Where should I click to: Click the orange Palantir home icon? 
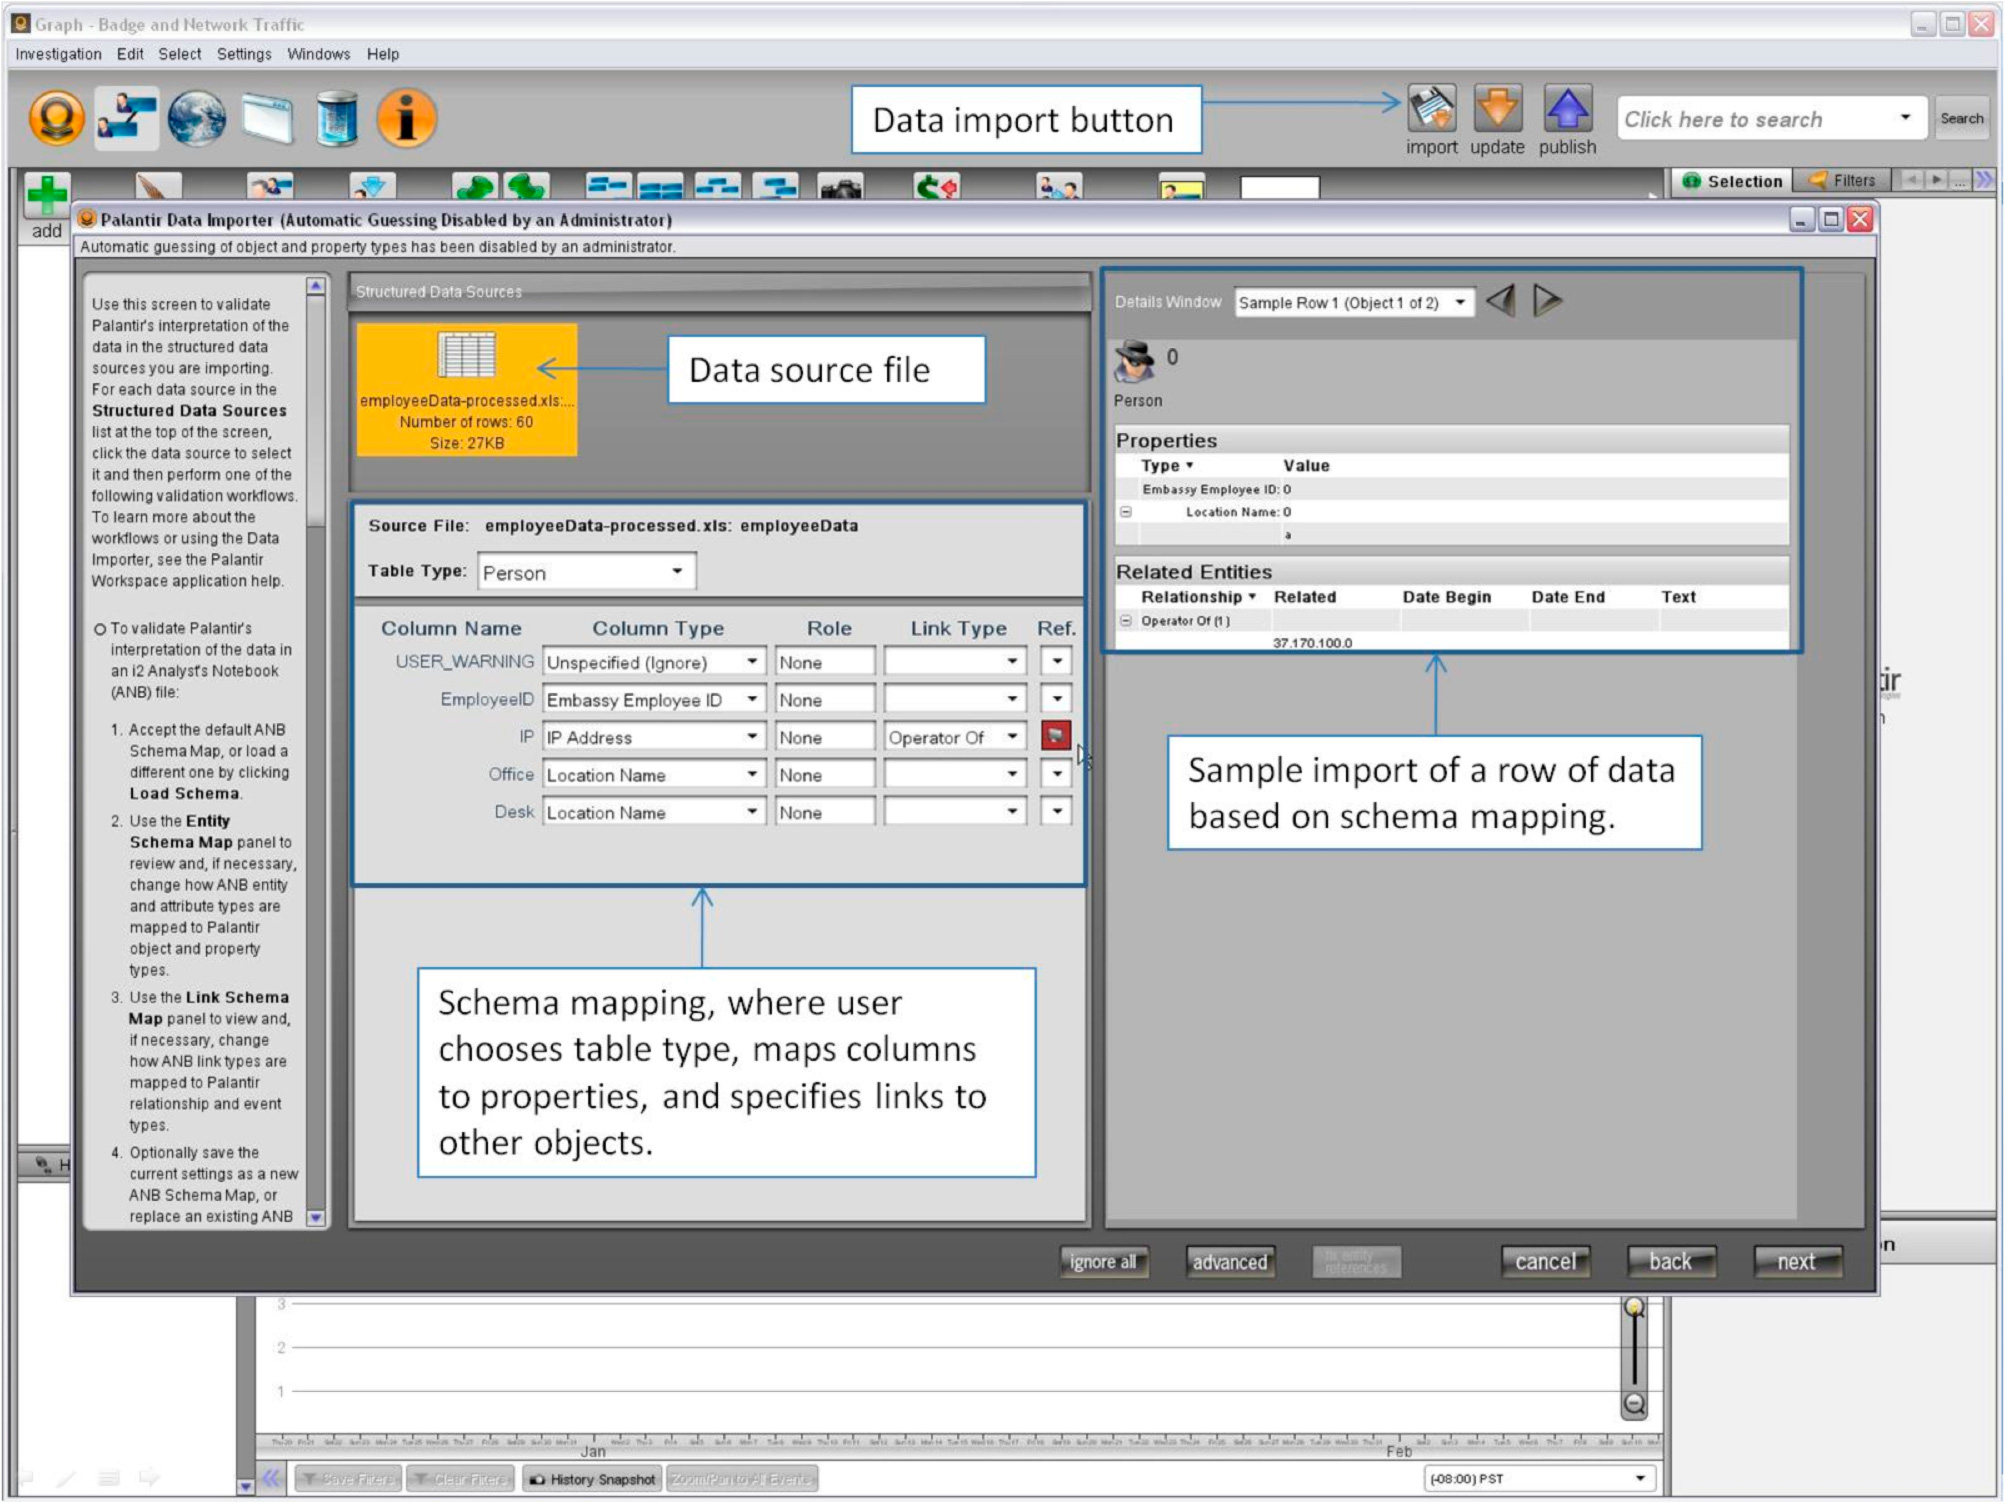point(56,118)
